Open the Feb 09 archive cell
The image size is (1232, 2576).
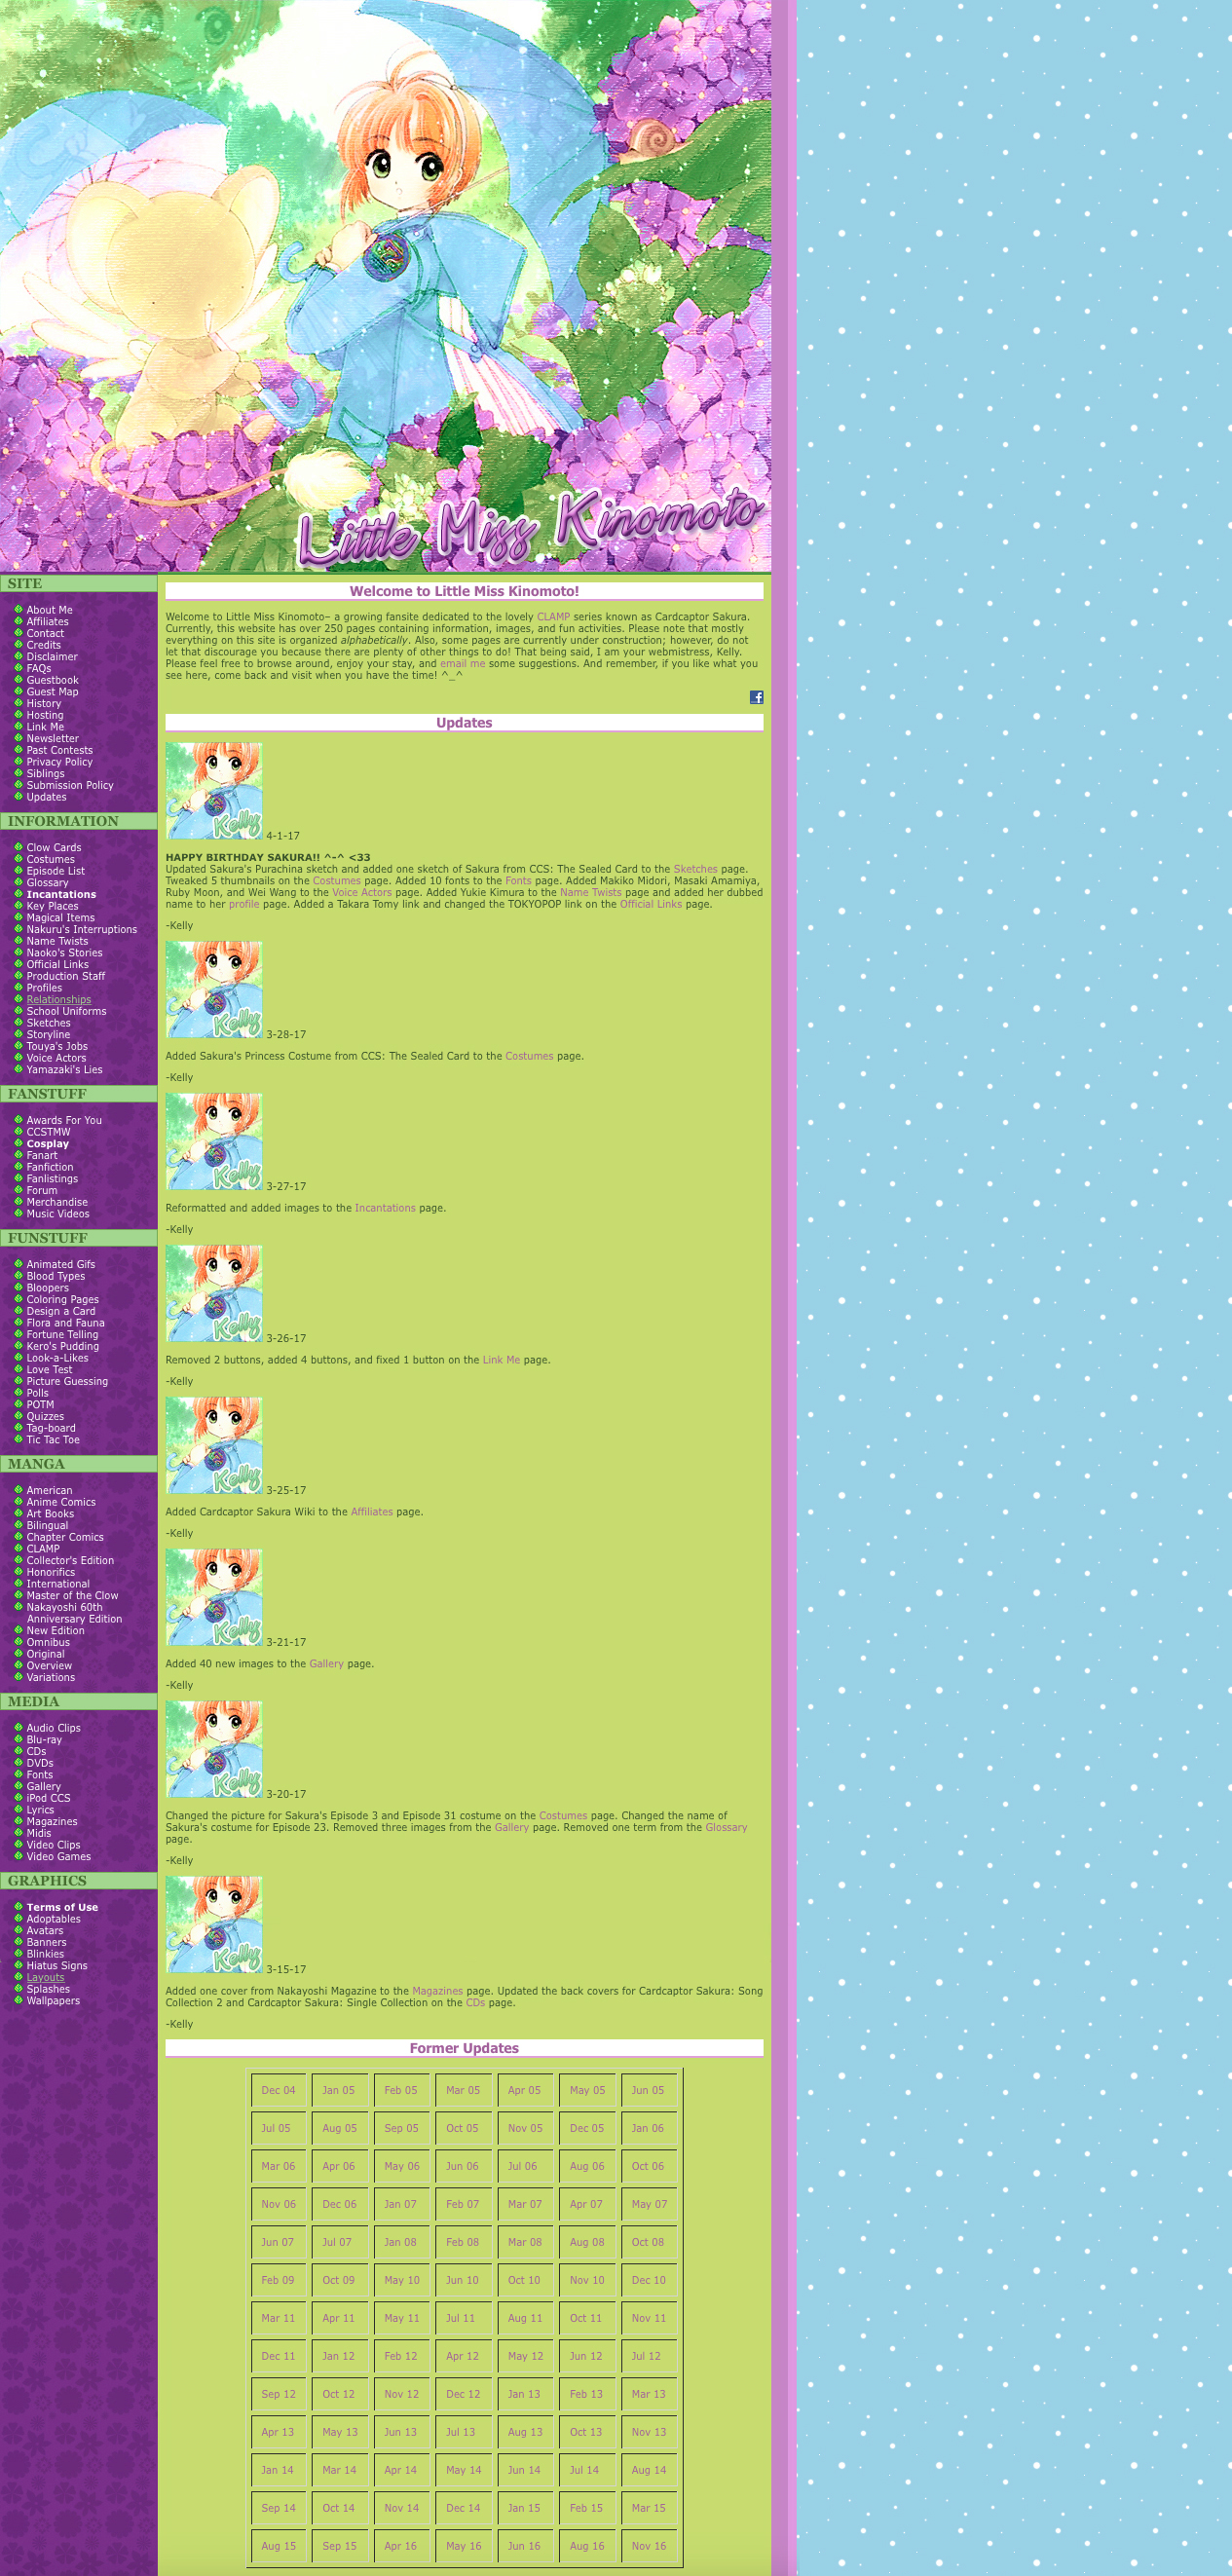tap(278, 2281)
